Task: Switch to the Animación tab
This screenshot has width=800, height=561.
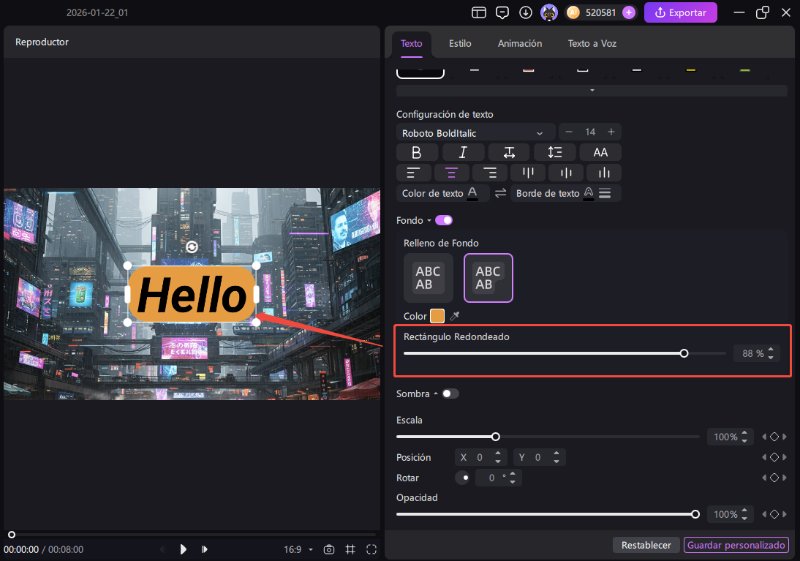Action: click(x=519, y=44)
